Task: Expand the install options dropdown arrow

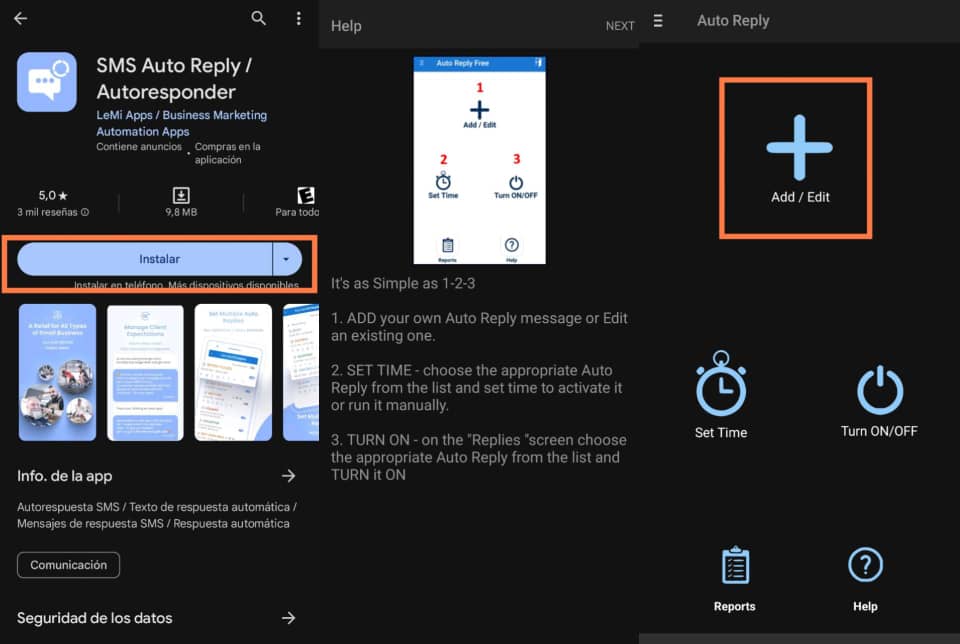Action: tap(287, 259)
